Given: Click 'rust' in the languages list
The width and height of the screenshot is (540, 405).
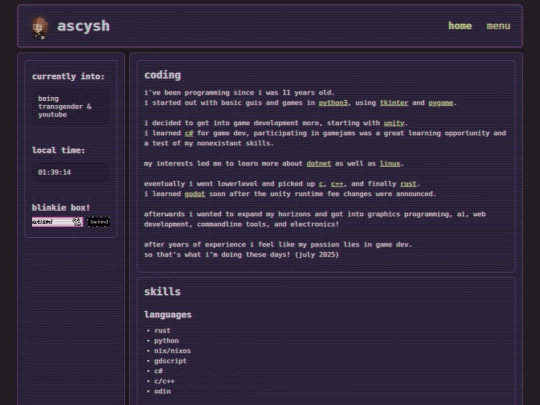Looking at the screenshot, I should click(162, 331).
